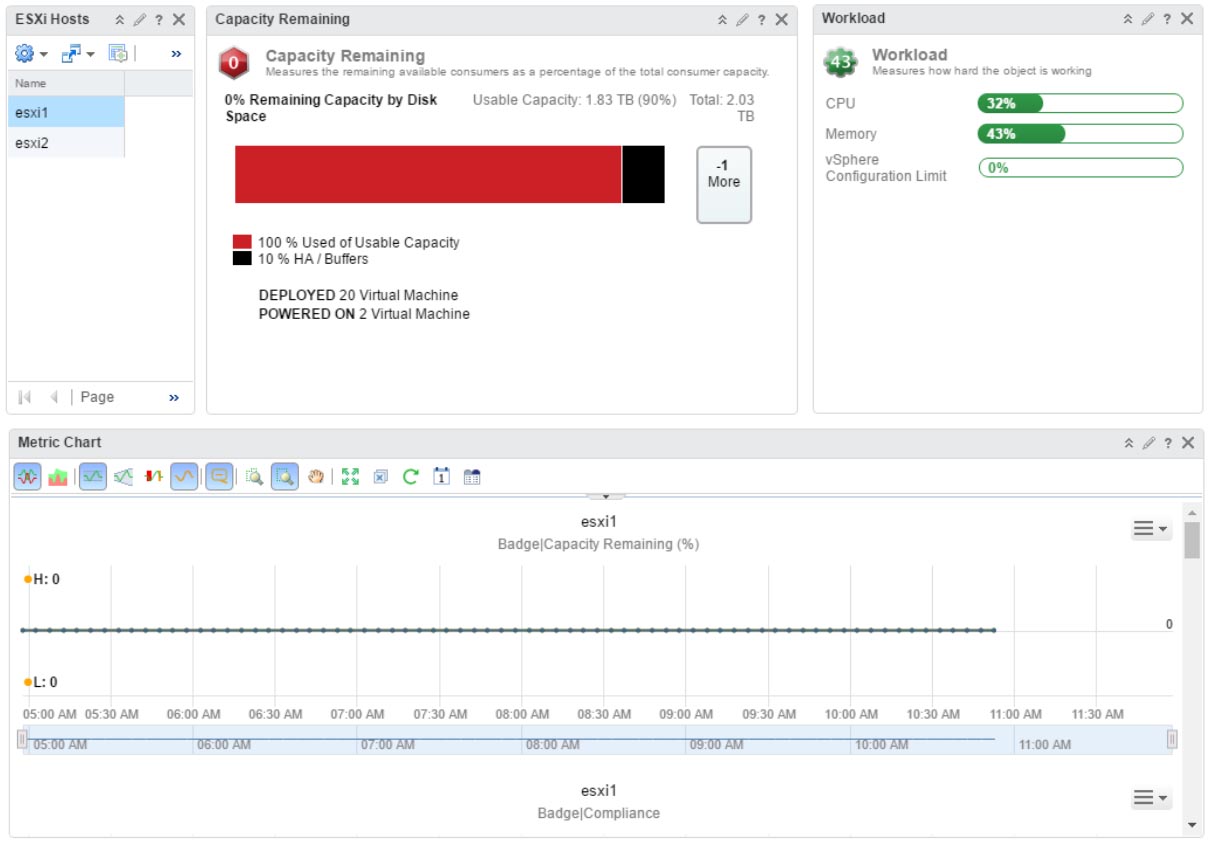Go to previous page in ESXi Hosts

[54, 397]
